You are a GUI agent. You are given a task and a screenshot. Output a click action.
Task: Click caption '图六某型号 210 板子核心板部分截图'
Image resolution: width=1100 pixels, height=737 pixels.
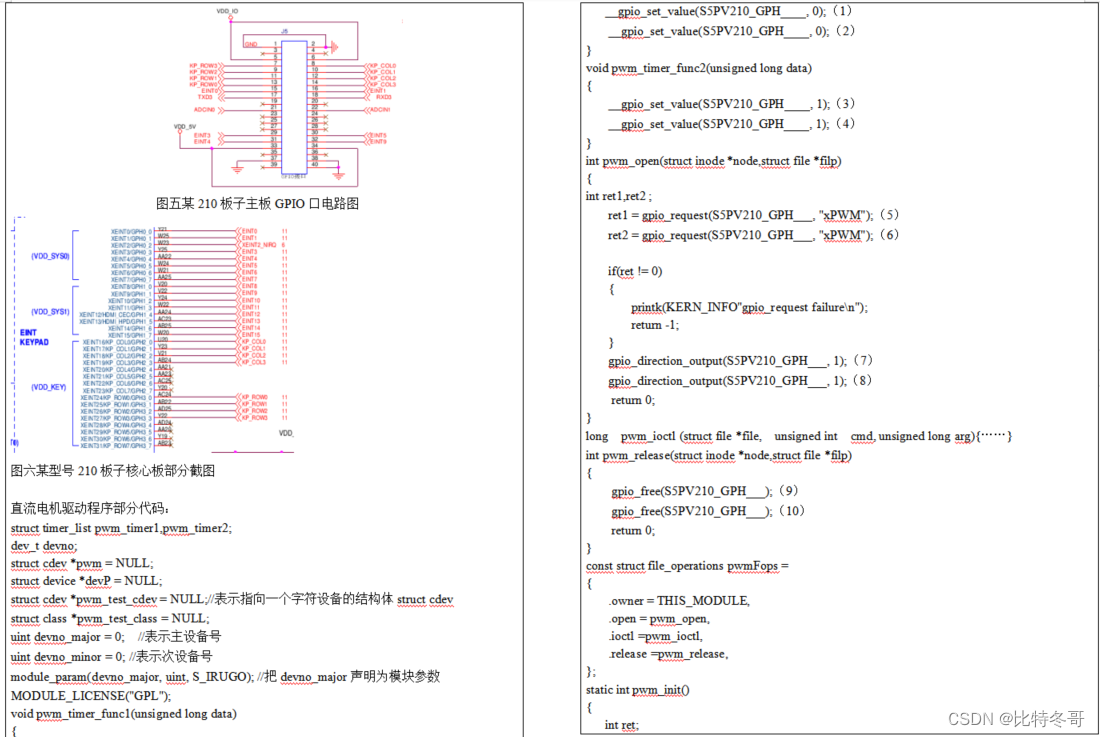pyautogui.click(x=113, y=471)
